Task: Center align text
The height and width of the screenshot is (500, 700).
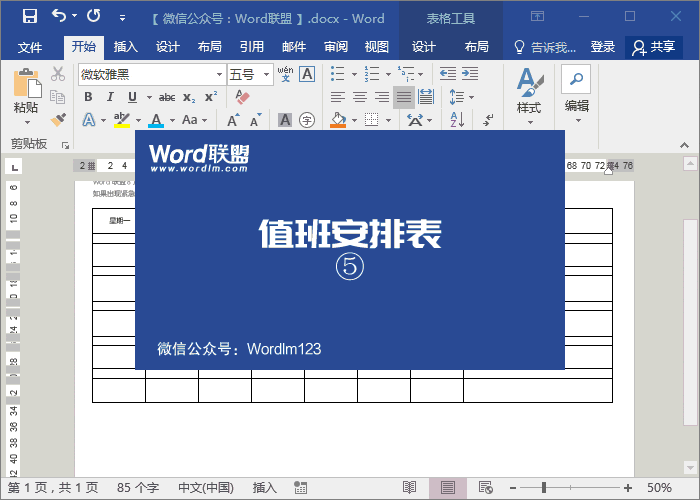Action: click(x=360, y=97)
